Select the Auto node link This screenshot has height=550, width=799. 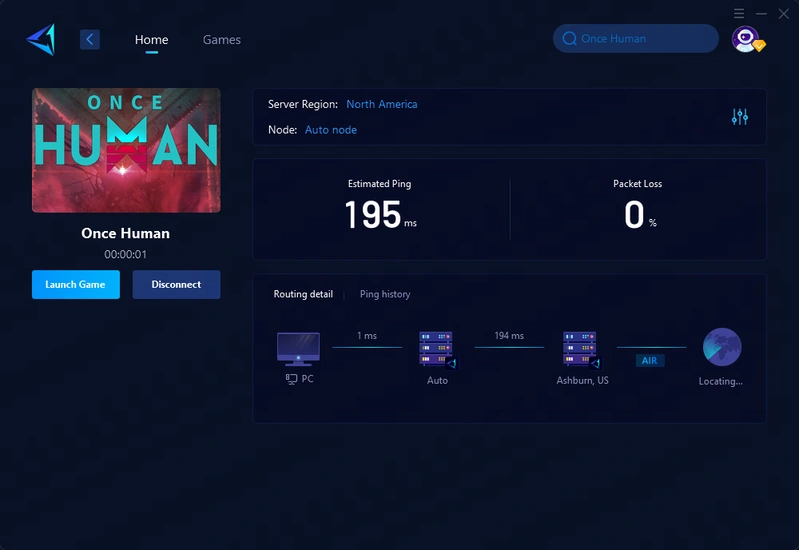coord(331,129)
